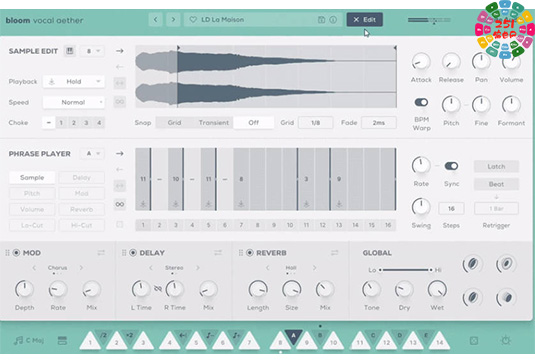Select Choke group 1
Image resolution: width=535 pixels, height=363 pixels.
61,122
